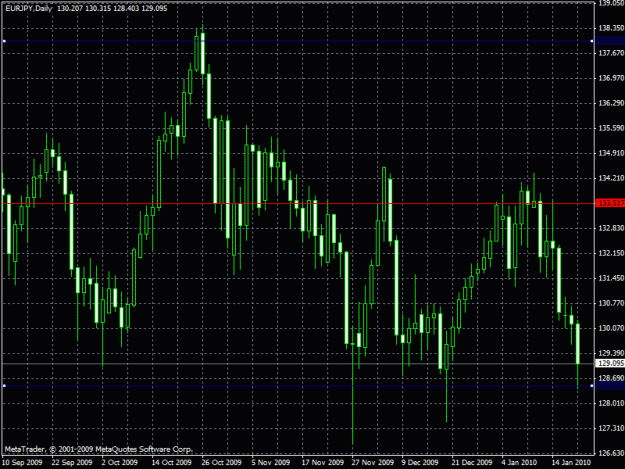This screenshot has width=625, height=469.
Task: Select the left handle of the lower blue line
Action: pos(4,386)
